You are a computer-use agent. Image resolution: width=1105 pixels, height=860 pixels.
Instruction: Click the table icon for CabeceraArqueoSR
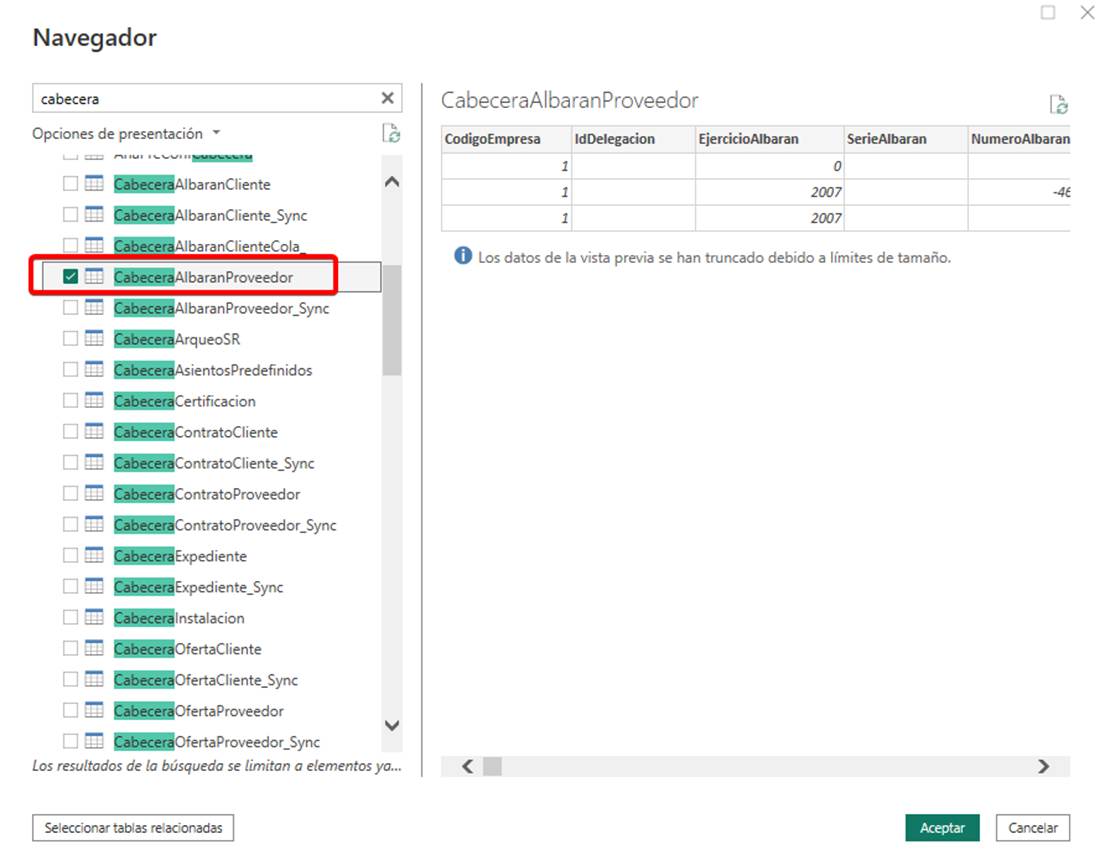(x=94, y=339)
